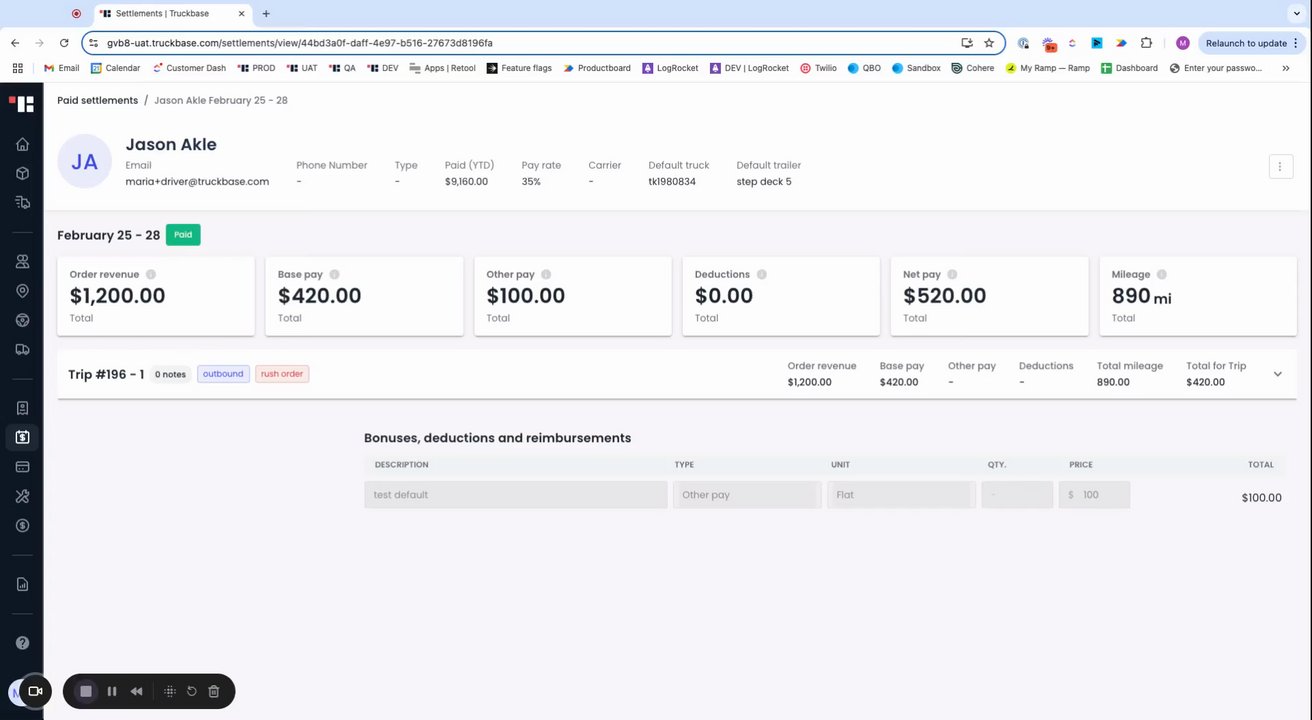The image size is (1312, 720).
Task: Click the quantity field
Action: point(1017,495)
